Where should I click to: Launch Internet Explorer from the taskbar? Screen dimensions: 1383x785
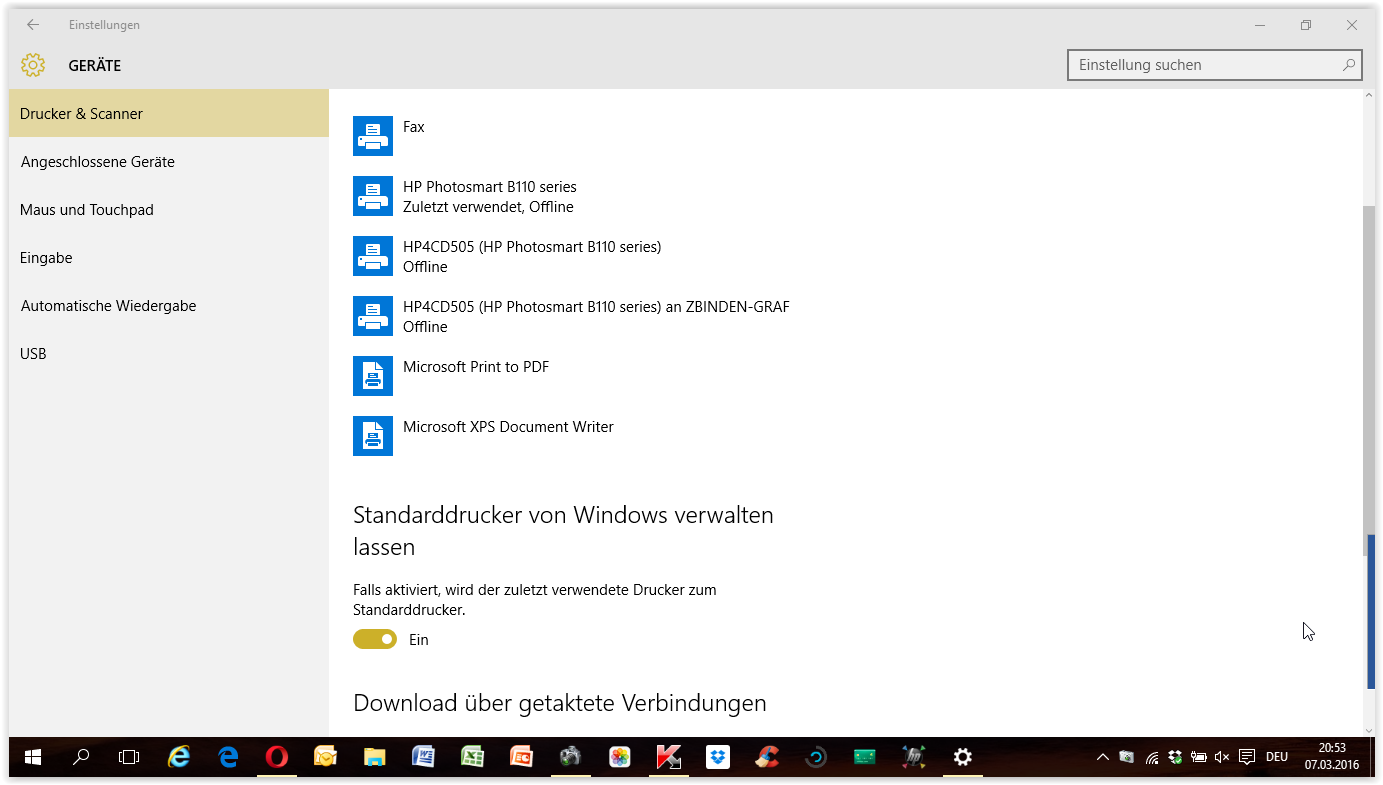click(x=179, y=757)
